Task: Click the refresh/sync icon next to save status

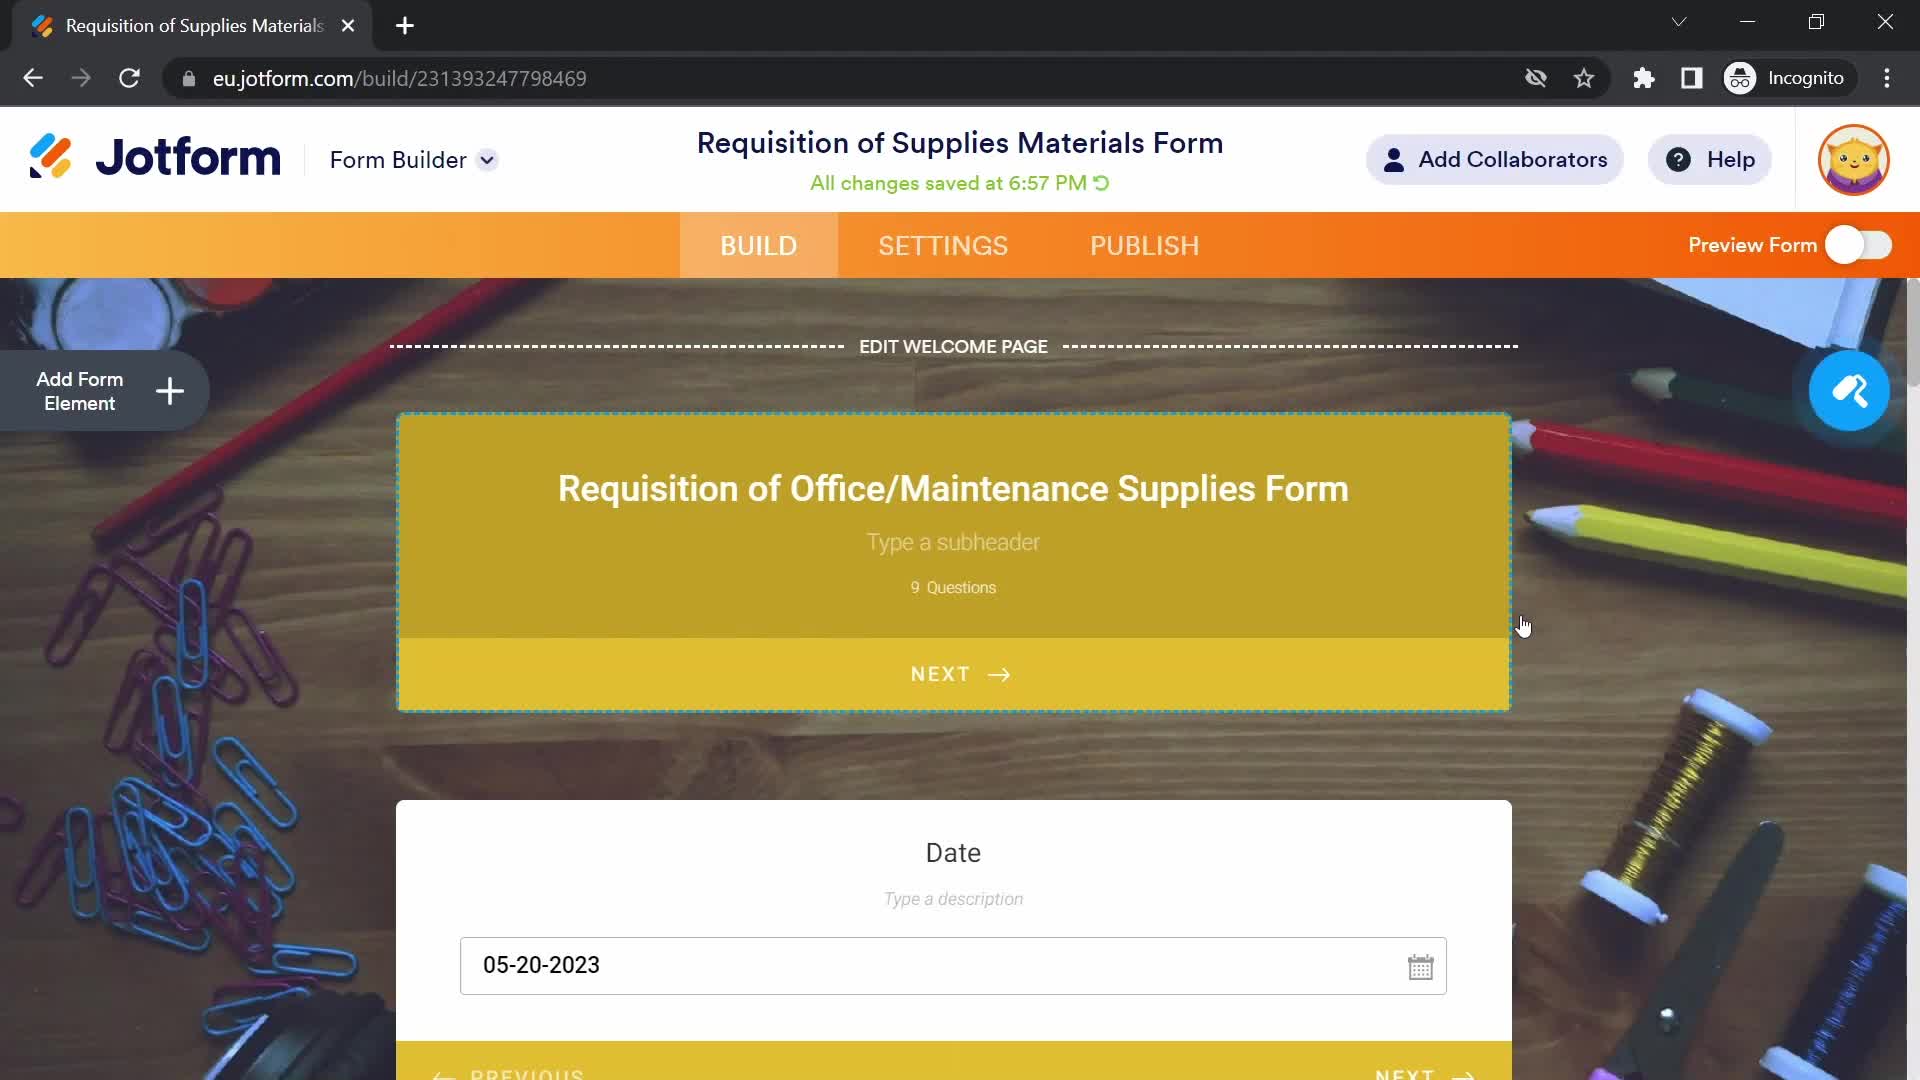Action: (1104, 183)
